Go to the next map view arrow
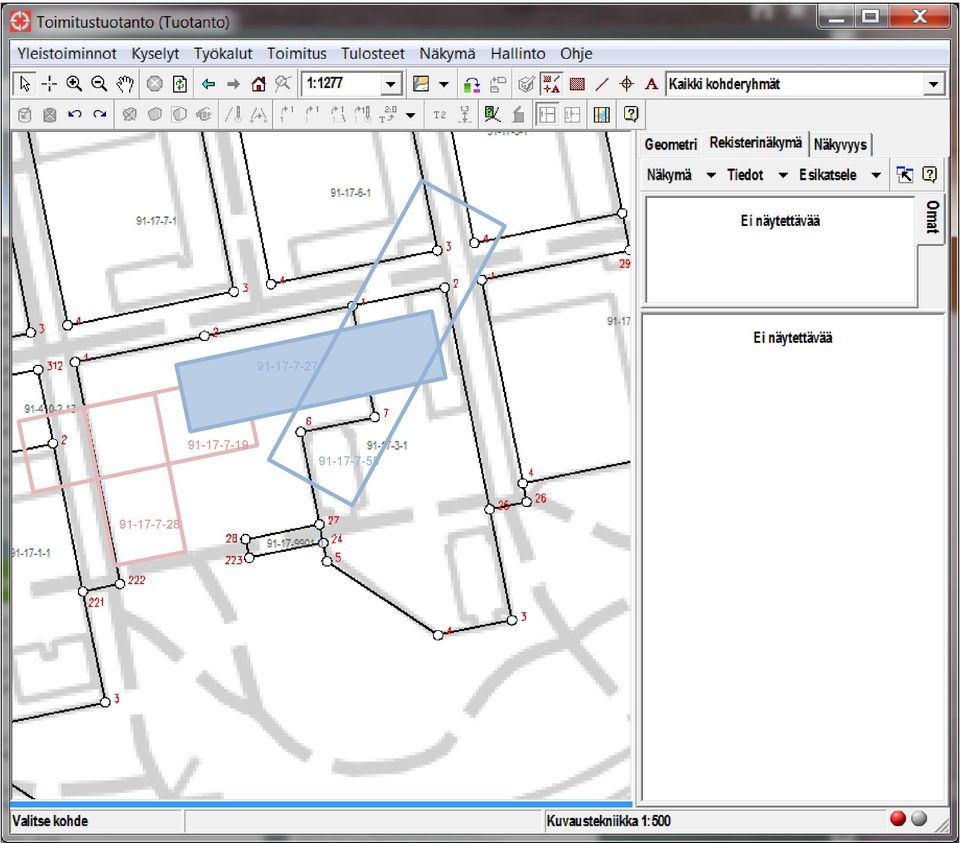Viewport: 960px width, 843px height. (233, 83)
